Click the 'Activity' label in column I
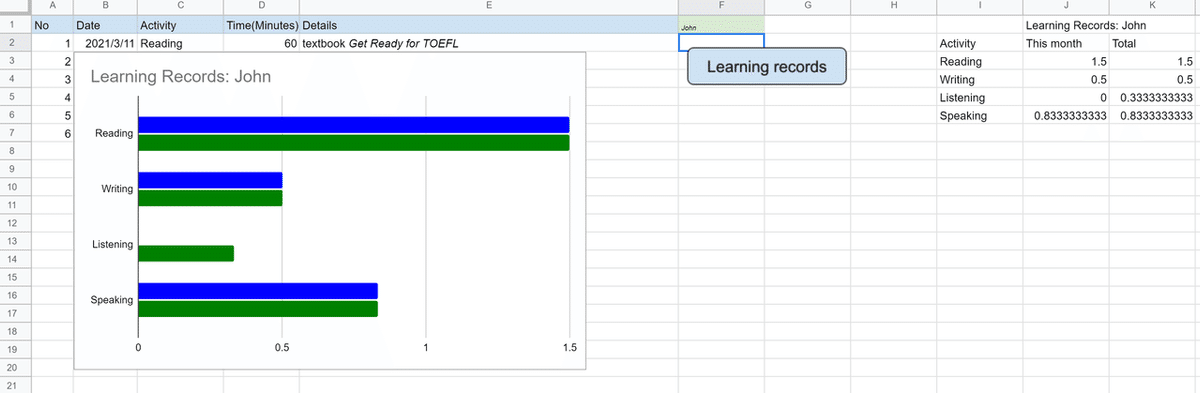Viewport: 1200px width, 393px height. tap(980, 43)
